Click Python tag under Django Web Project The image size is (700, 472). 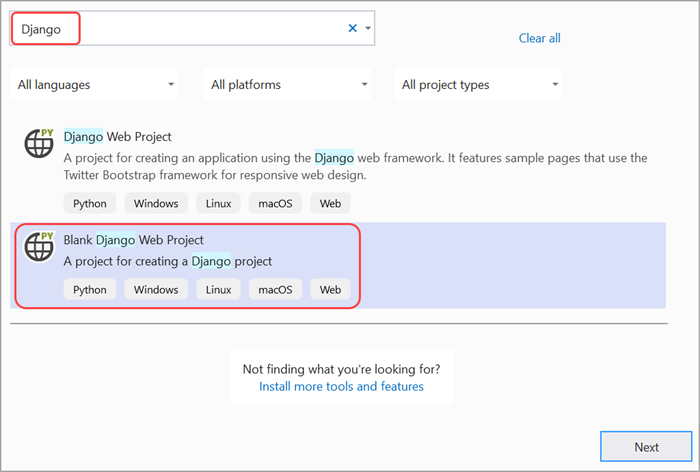click(90, 203)
